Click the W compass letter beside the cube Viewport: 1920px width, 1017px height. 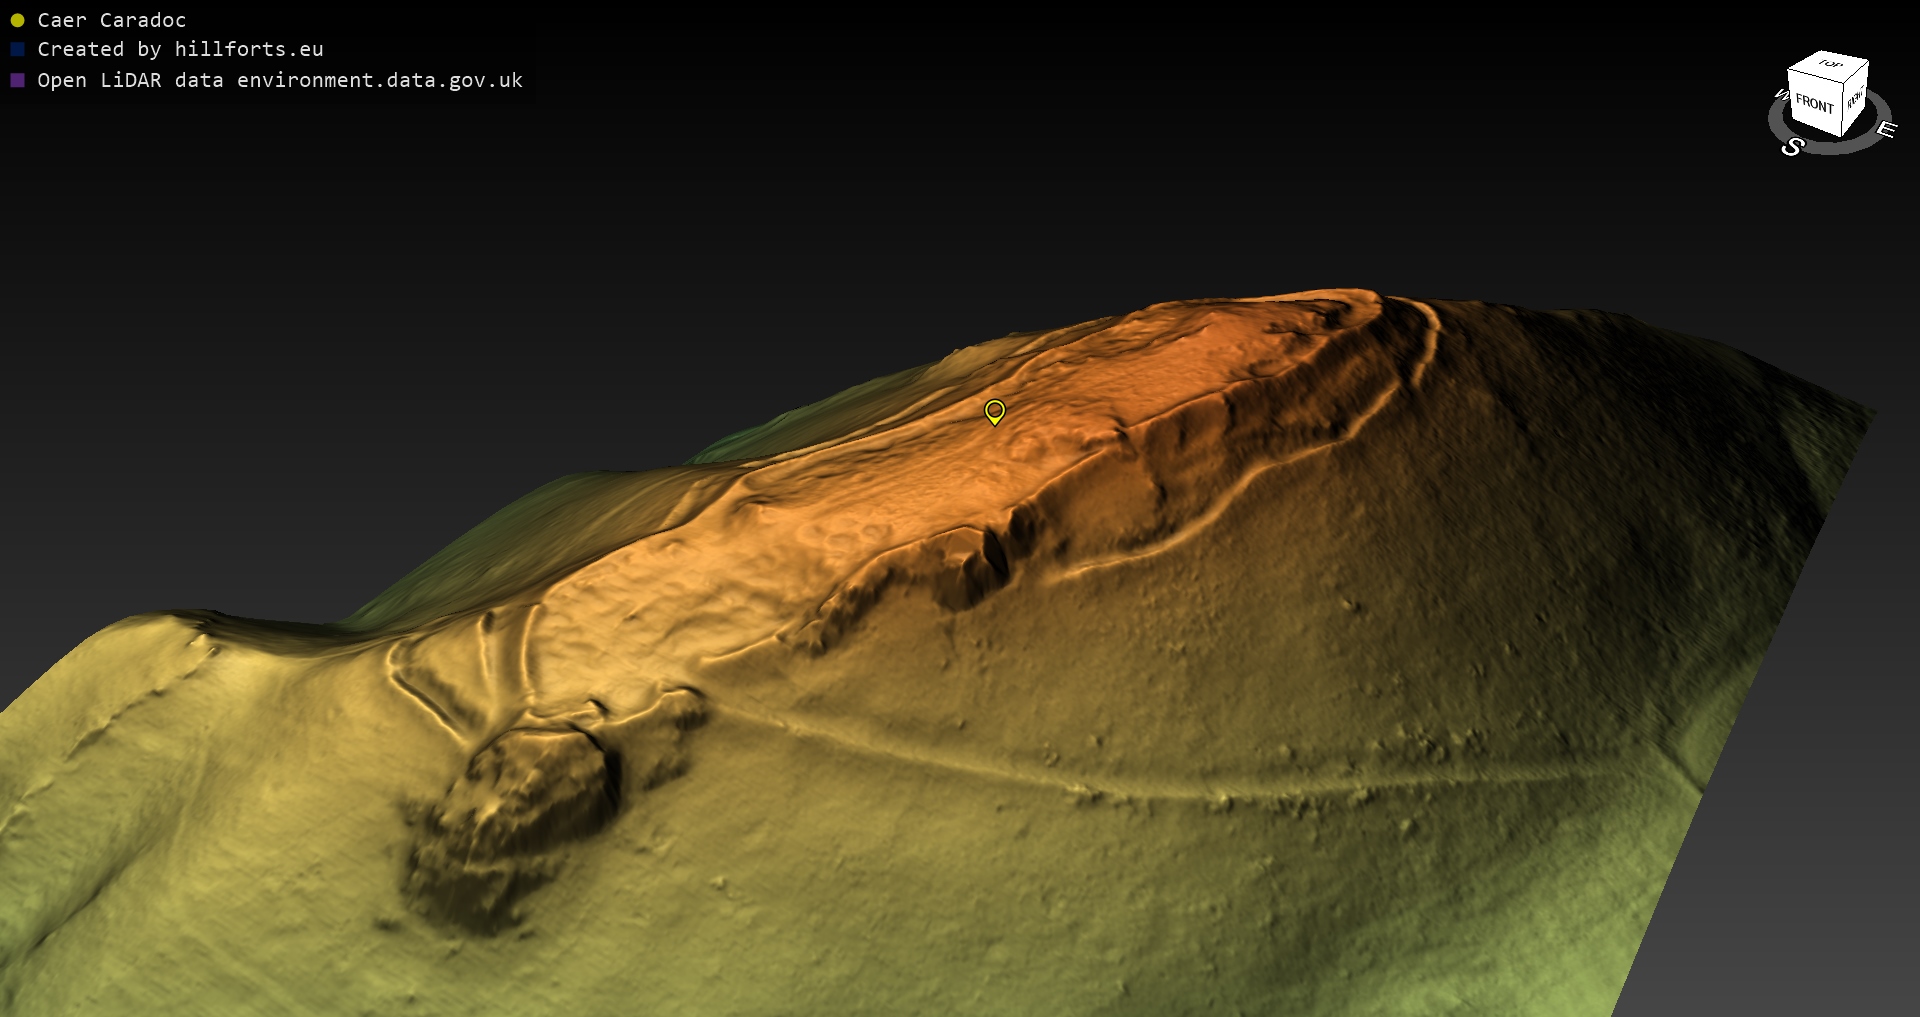coord(1780,95)
